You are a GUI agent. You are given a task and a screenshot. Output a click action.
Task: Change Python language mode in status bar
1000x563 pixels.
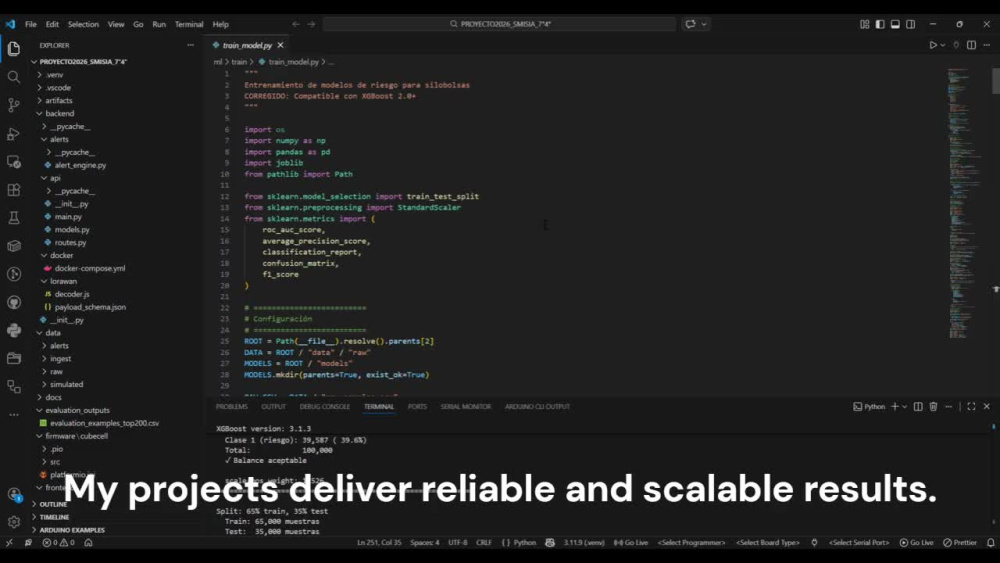525,543
